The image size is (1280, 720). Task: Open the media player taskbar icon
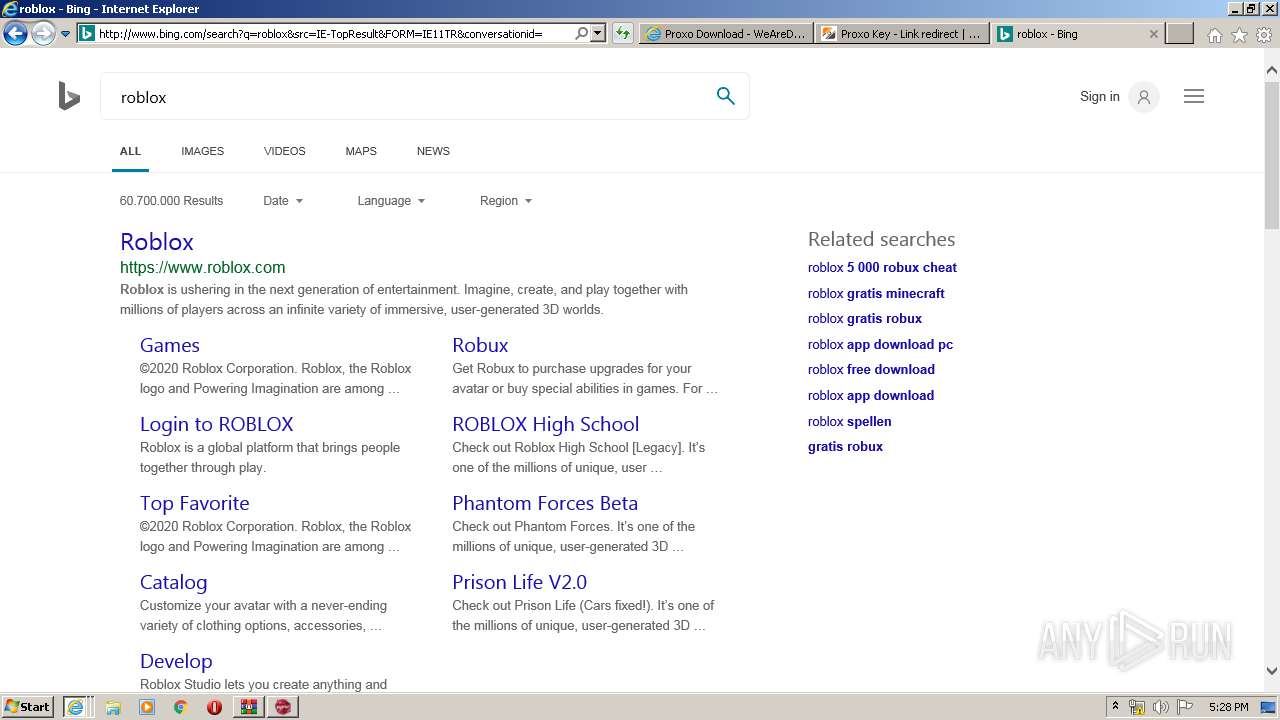[147, 707]
